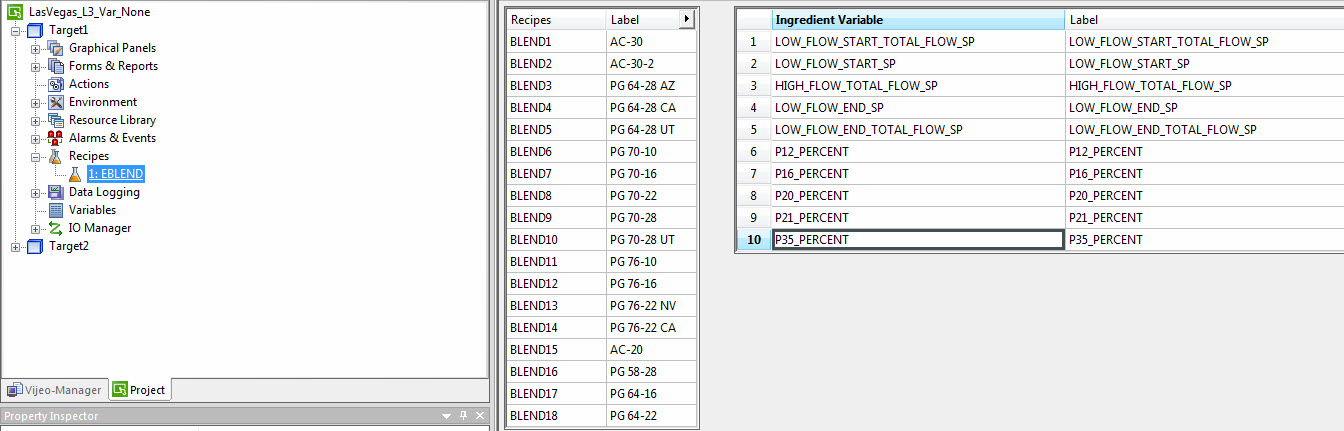
Task: Click the Target1 node icon
Action: [35, 30]
